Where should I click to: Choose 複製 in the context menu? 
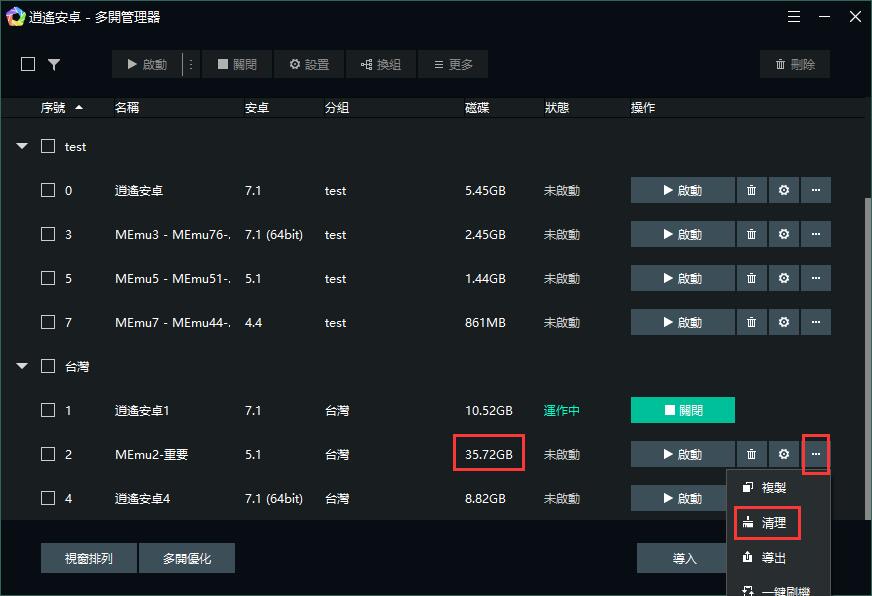tap(767, 487)
